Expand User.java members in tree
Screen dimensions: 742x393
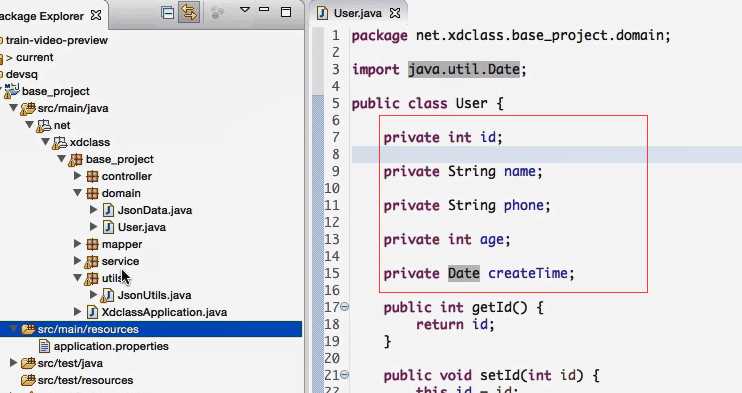[x=94, y=227]
